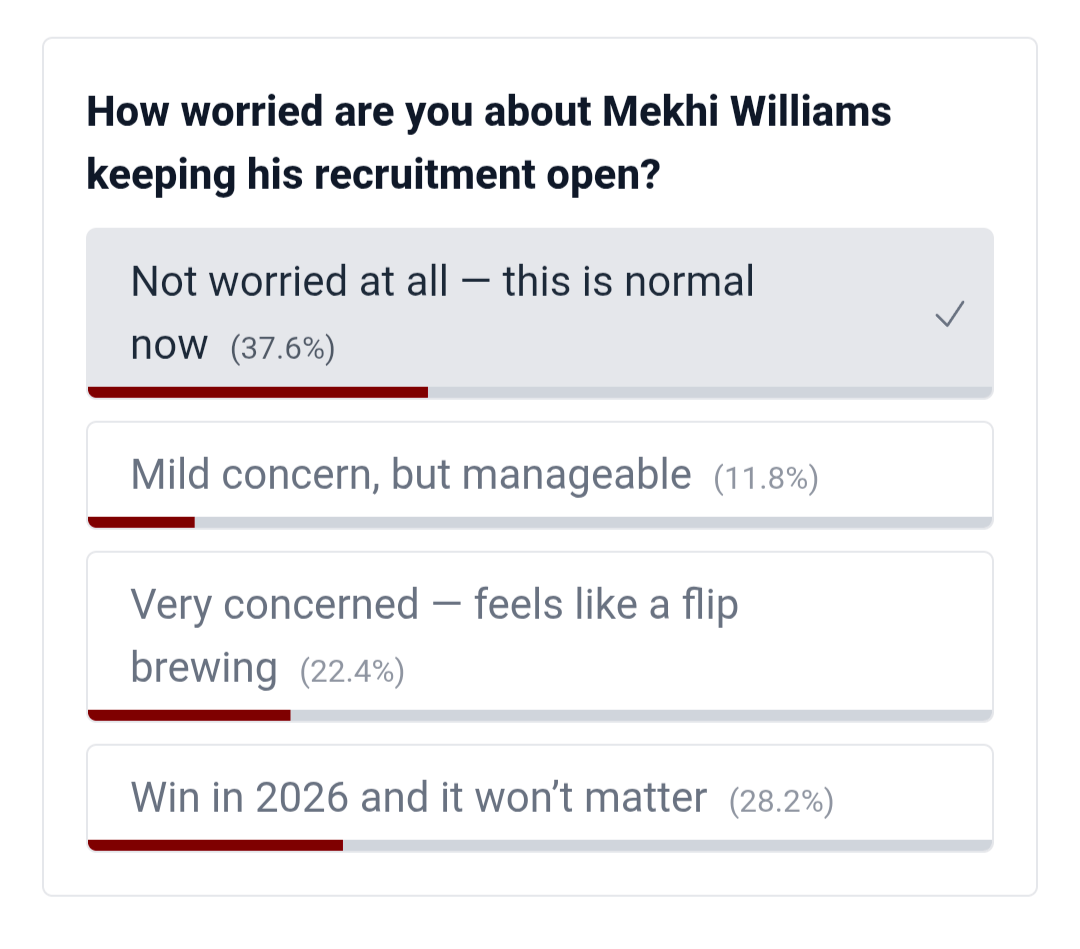Click the gray bar portion under "Not worried"

(x=710, y=391)
